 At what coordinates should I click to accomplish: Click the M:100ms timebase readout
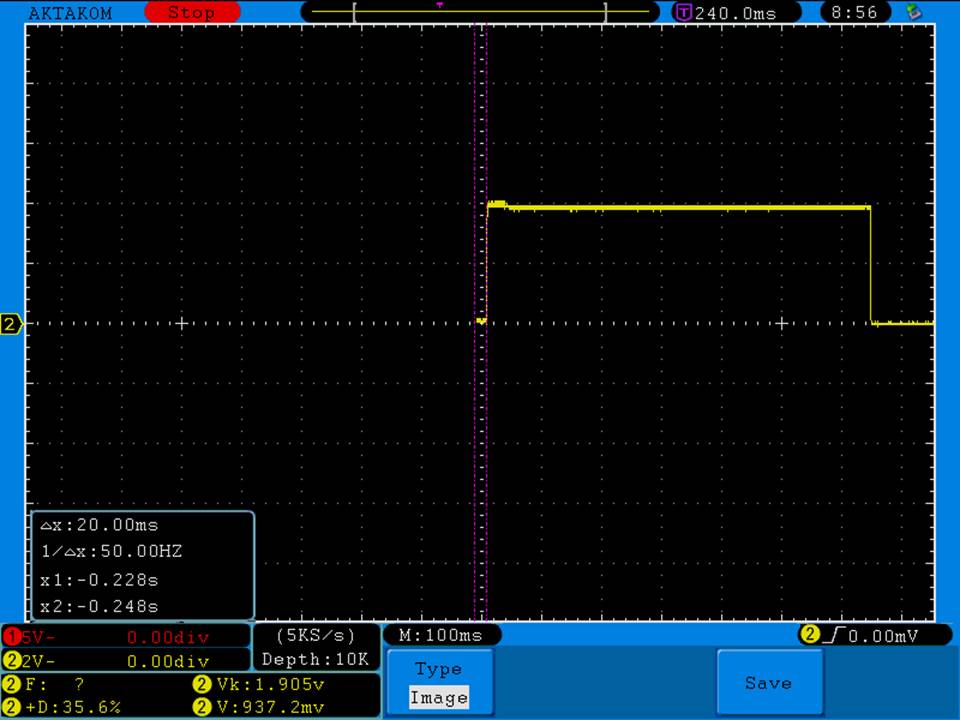441,635
